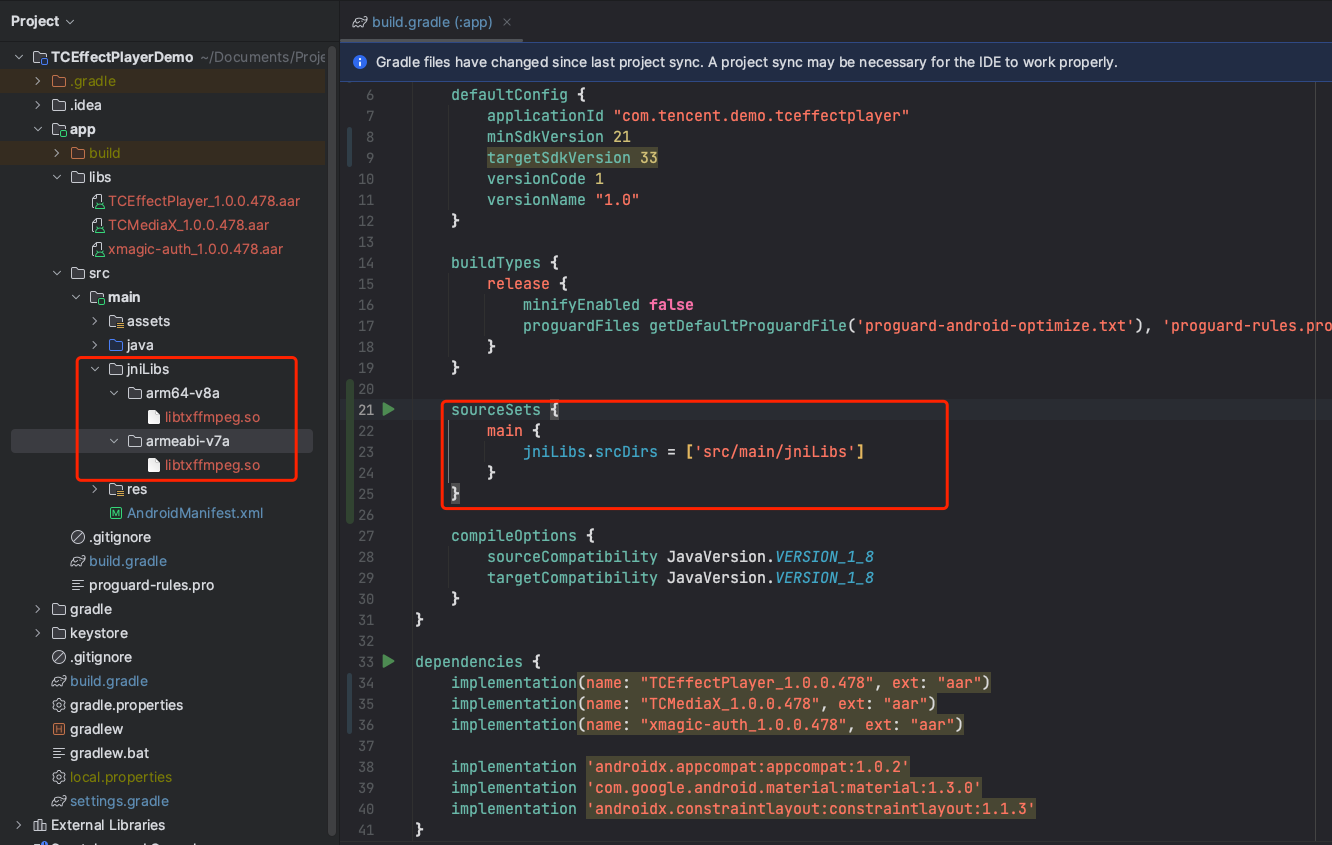This screenshot has height=845, width=1332.
Task: Open proguard-rules.pro file
Action: [151, 585]
